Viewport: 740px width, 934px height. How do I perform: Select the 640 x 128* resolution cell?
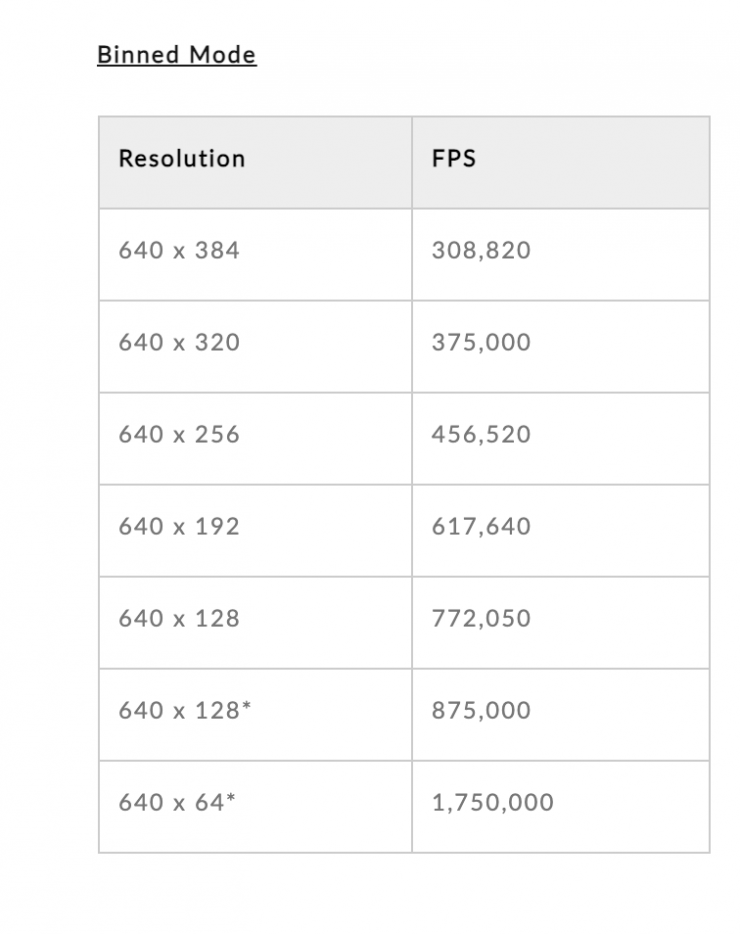click(184, 711)
